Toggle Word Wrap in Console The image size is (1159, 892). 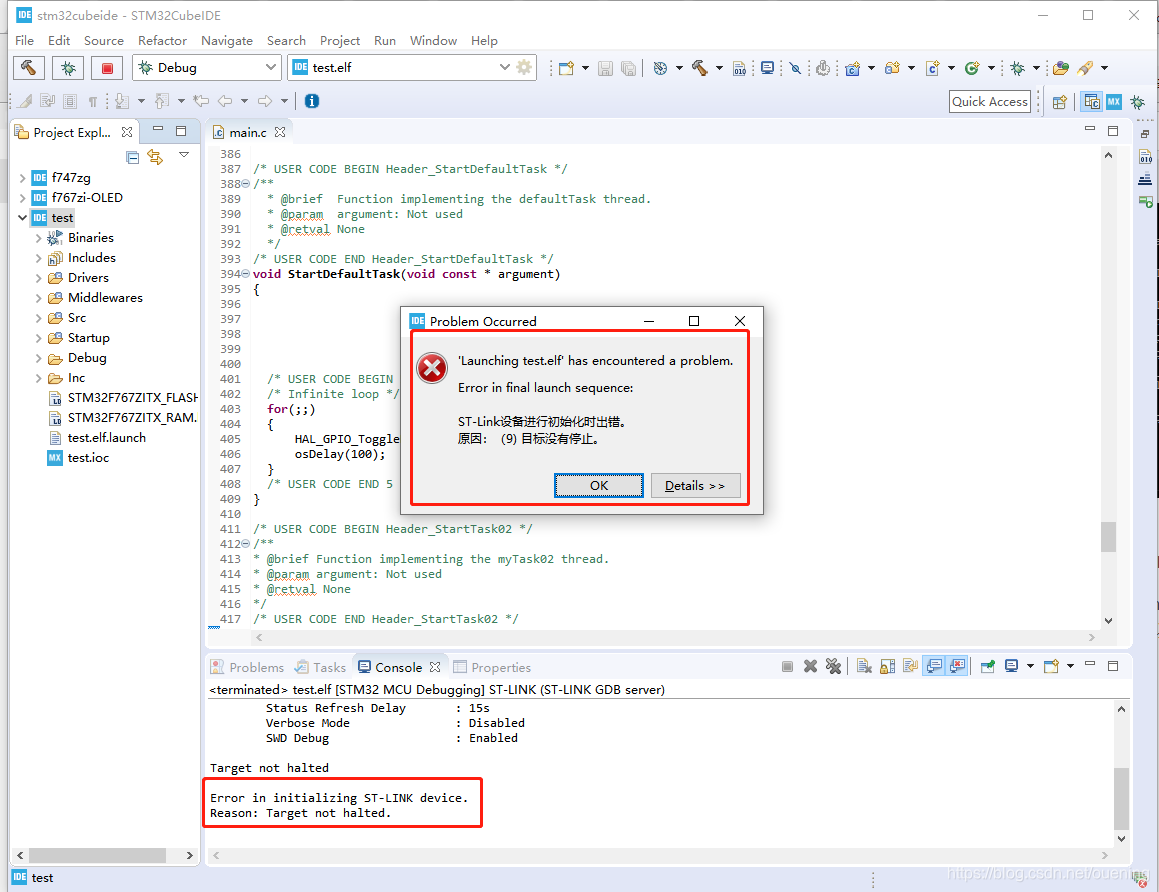tap(910, 667)
